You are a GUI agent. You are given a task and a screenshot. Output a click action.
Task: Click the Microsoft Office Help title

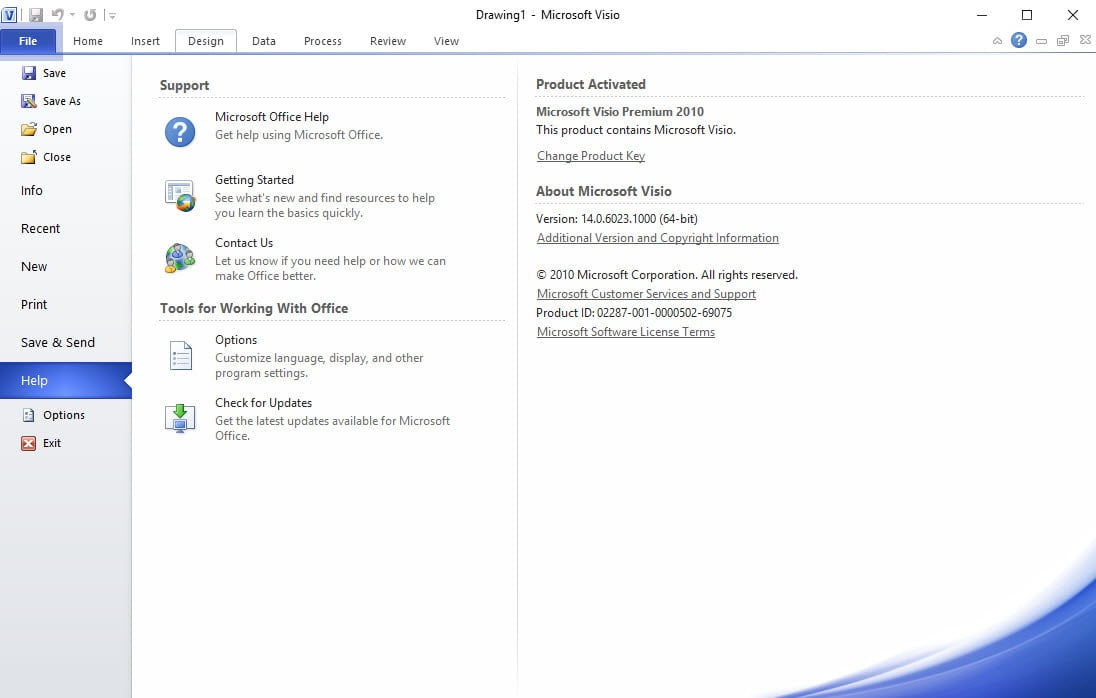pyautogui.click(x=272, y=117)
